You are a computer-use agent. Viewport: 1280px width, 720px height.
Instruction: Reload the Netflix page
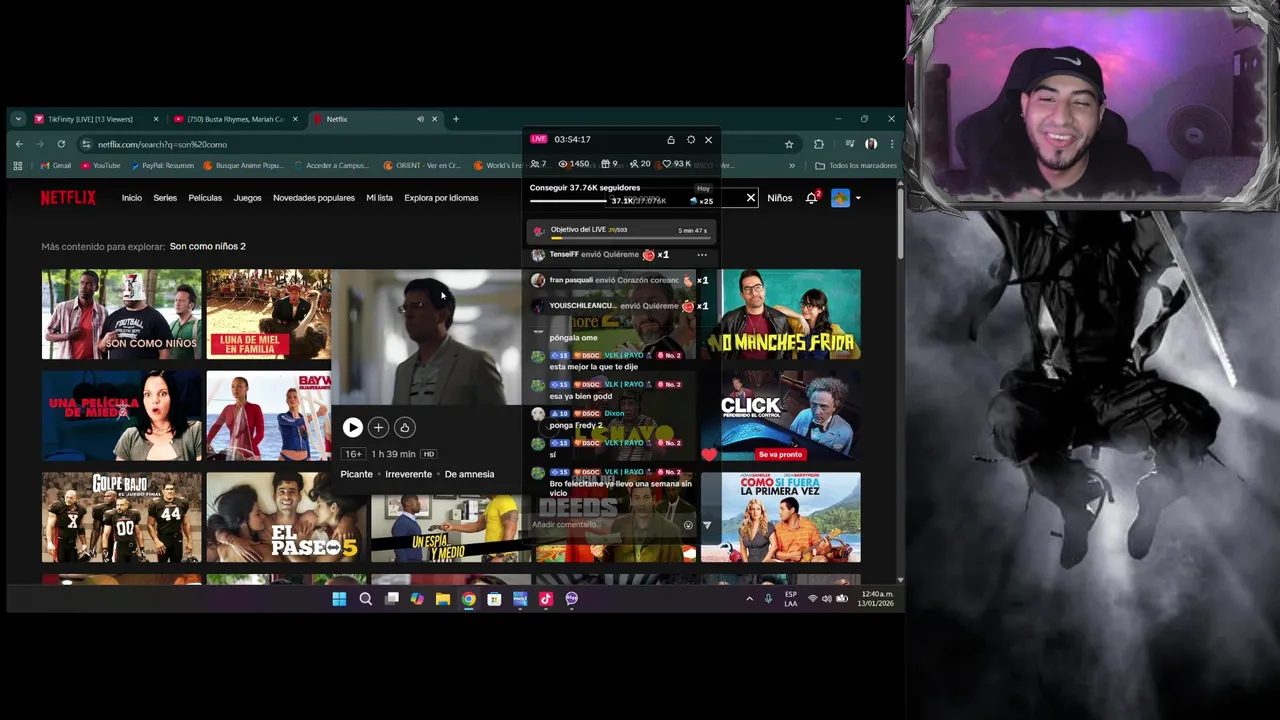[x=61, y=144]
